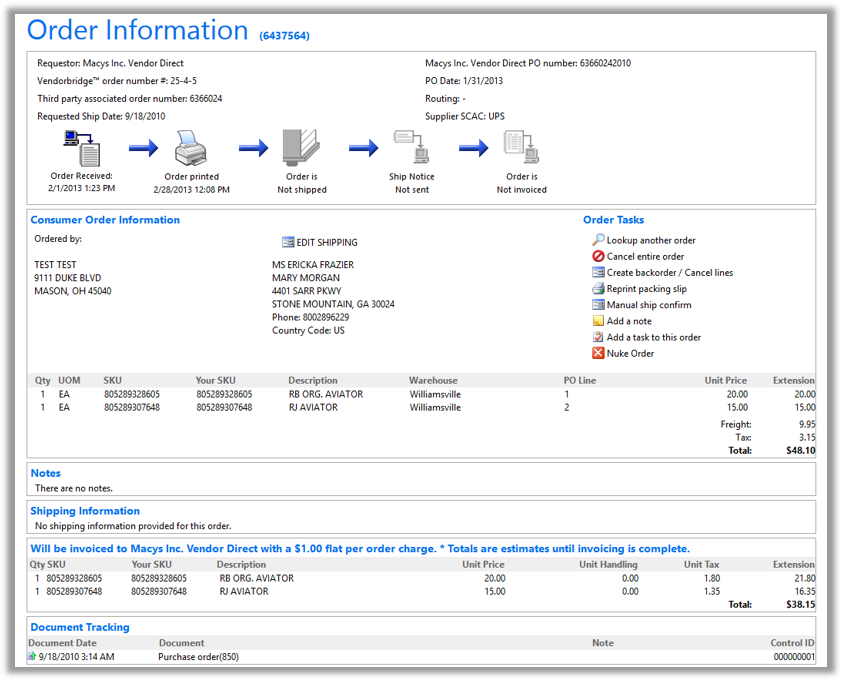Click Add a task to this order

click(x=654, y=337)
